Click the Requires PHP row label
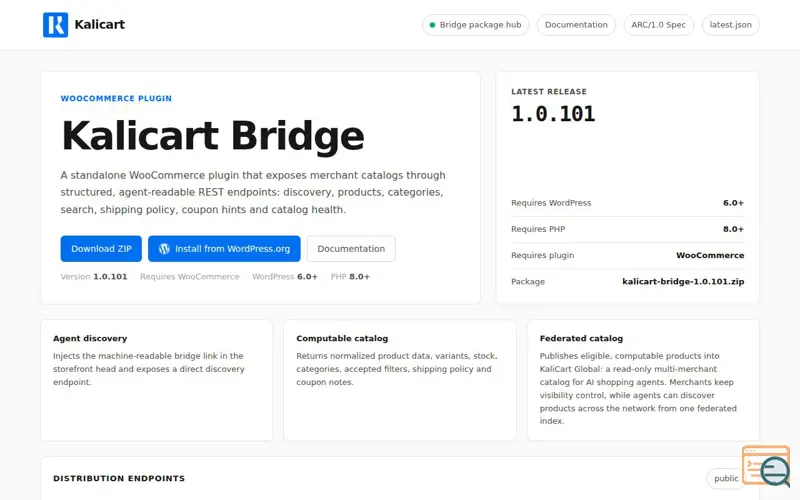800x500 pixels. tap(538, 229)
